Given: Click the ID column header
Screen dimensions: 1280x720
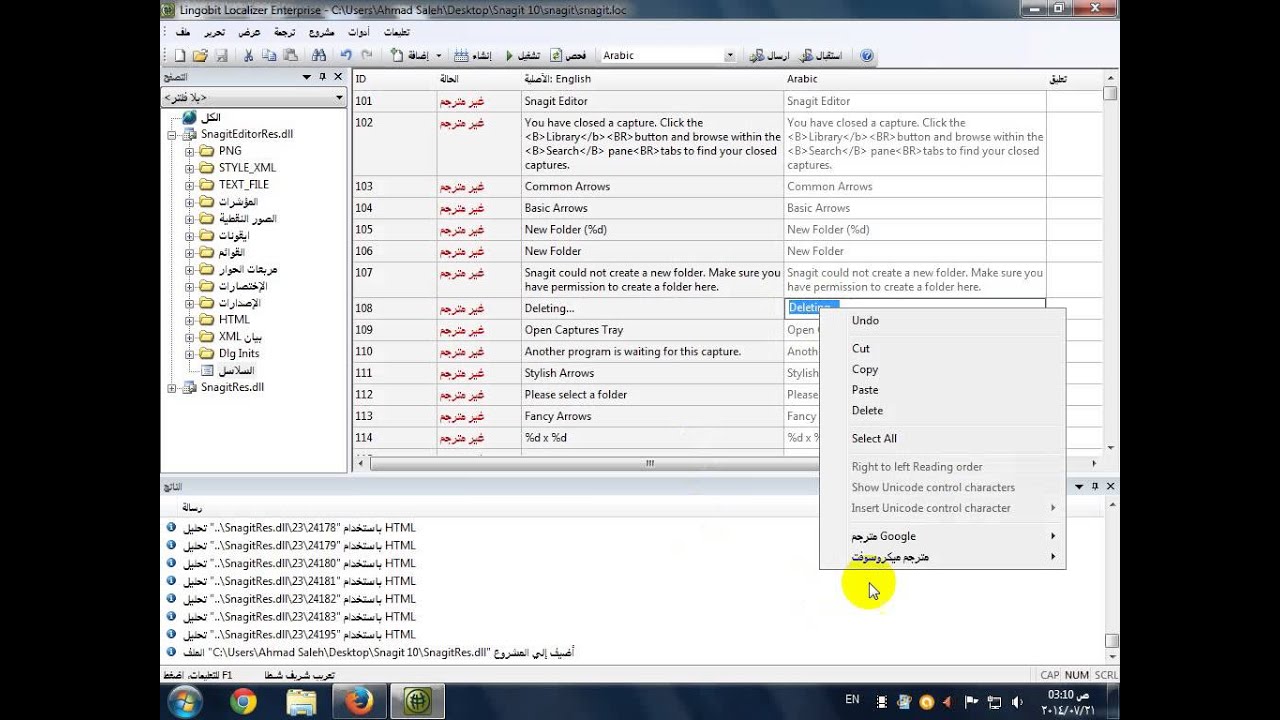Looking at the screenshot, I should (394, 79).
